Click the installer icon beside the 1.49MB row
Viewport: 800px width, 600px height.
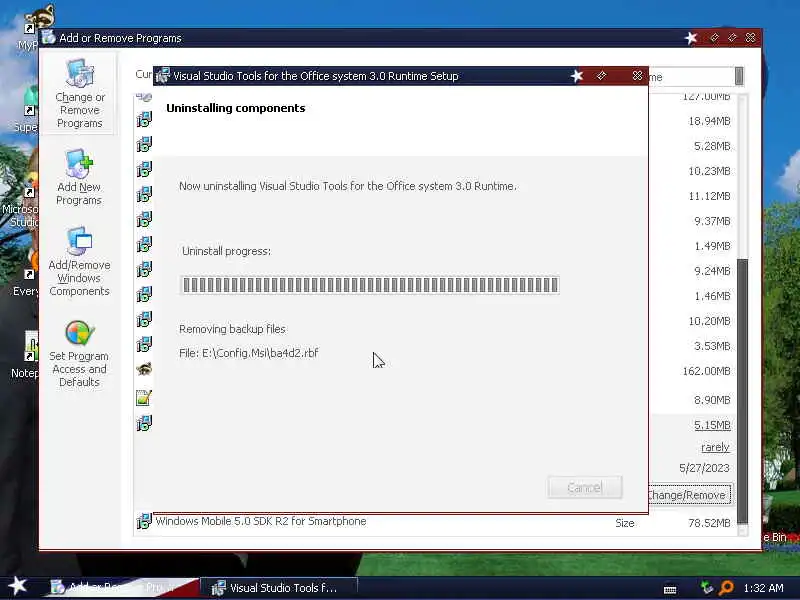[x=144, y=244]
